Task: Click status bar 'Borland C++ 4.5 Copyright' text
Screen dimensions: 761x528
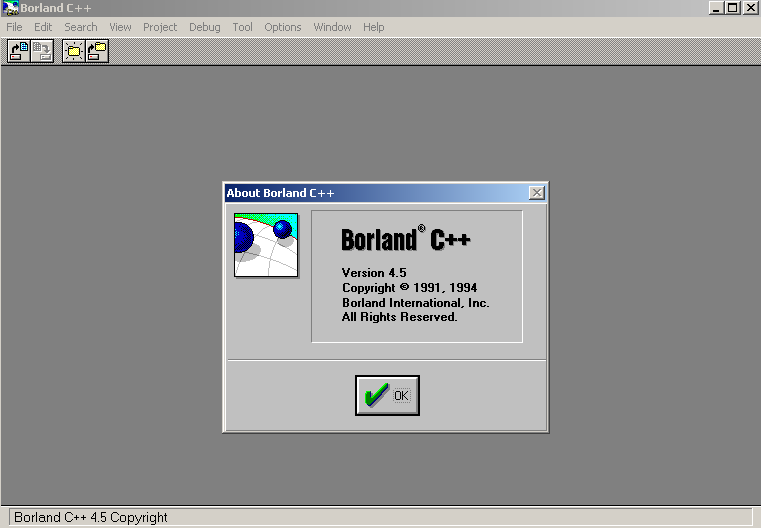Action: [91, 517]
